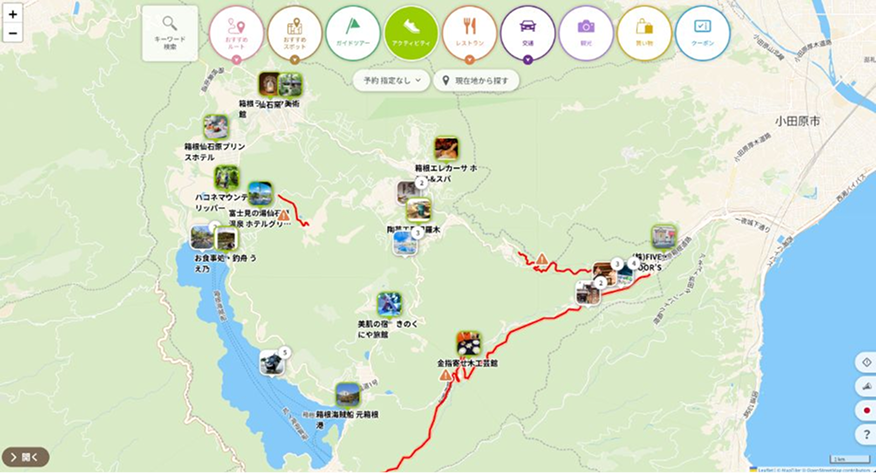Click the red dot record button
Image resolution: width=876 pixels, height=473 pixels.
click(867, 410)
